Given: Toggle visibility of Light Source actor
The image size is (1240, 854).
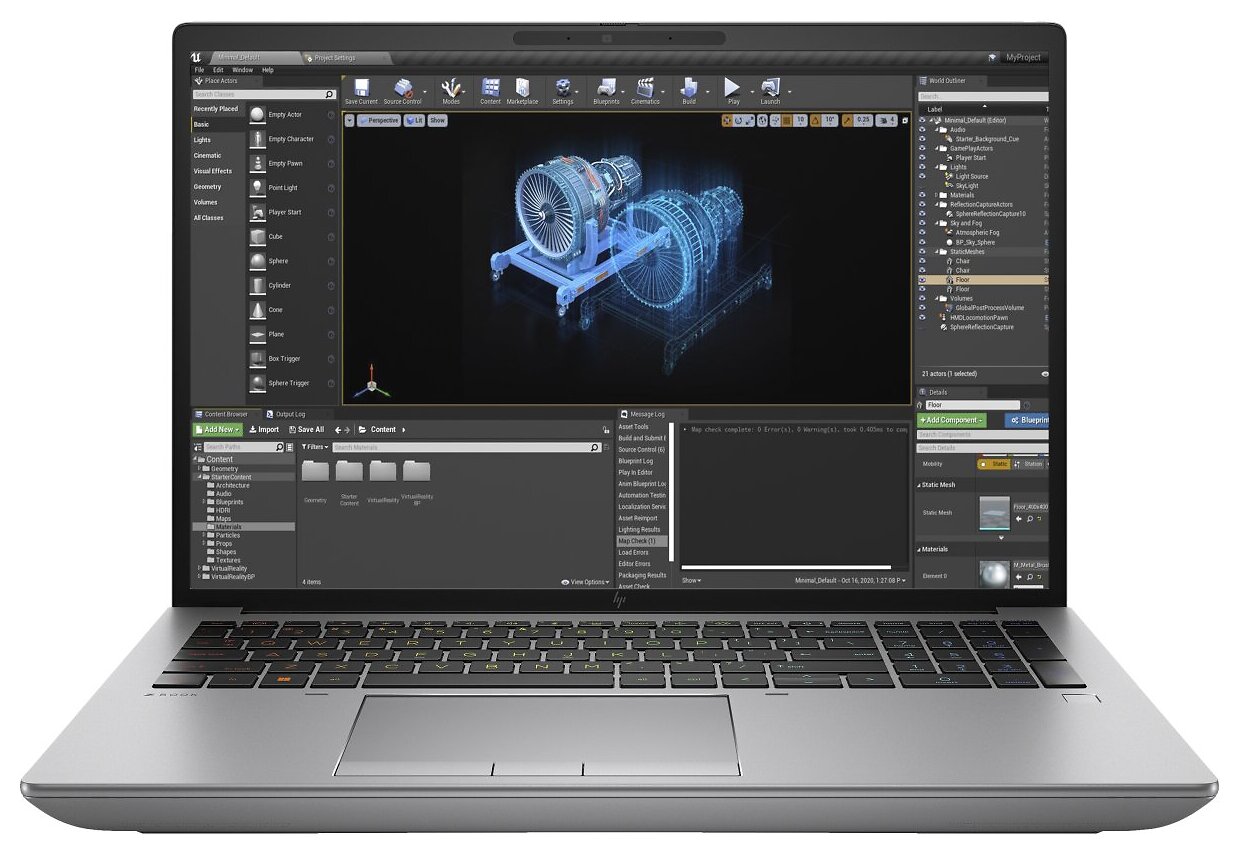Looking at the screenshot, I should coord(922,176).
